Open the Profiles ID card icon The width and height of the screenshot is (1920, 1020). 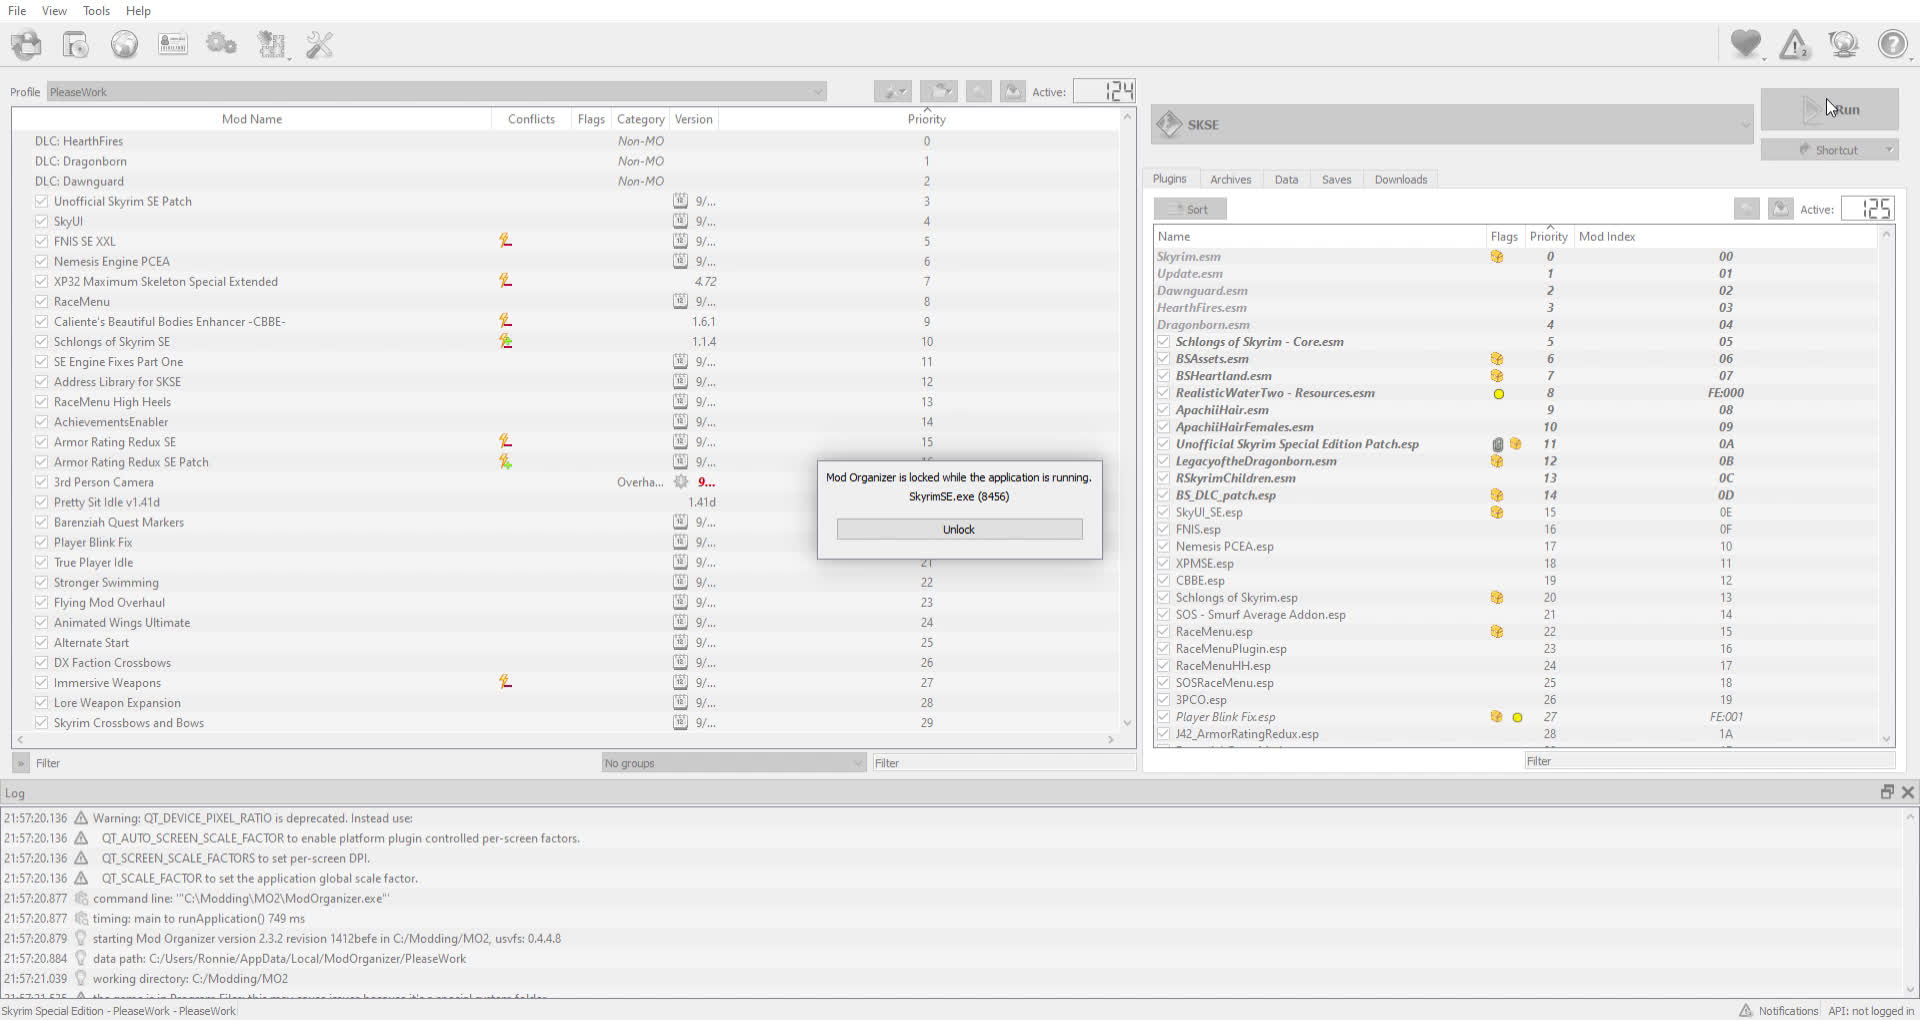(173, 45)
